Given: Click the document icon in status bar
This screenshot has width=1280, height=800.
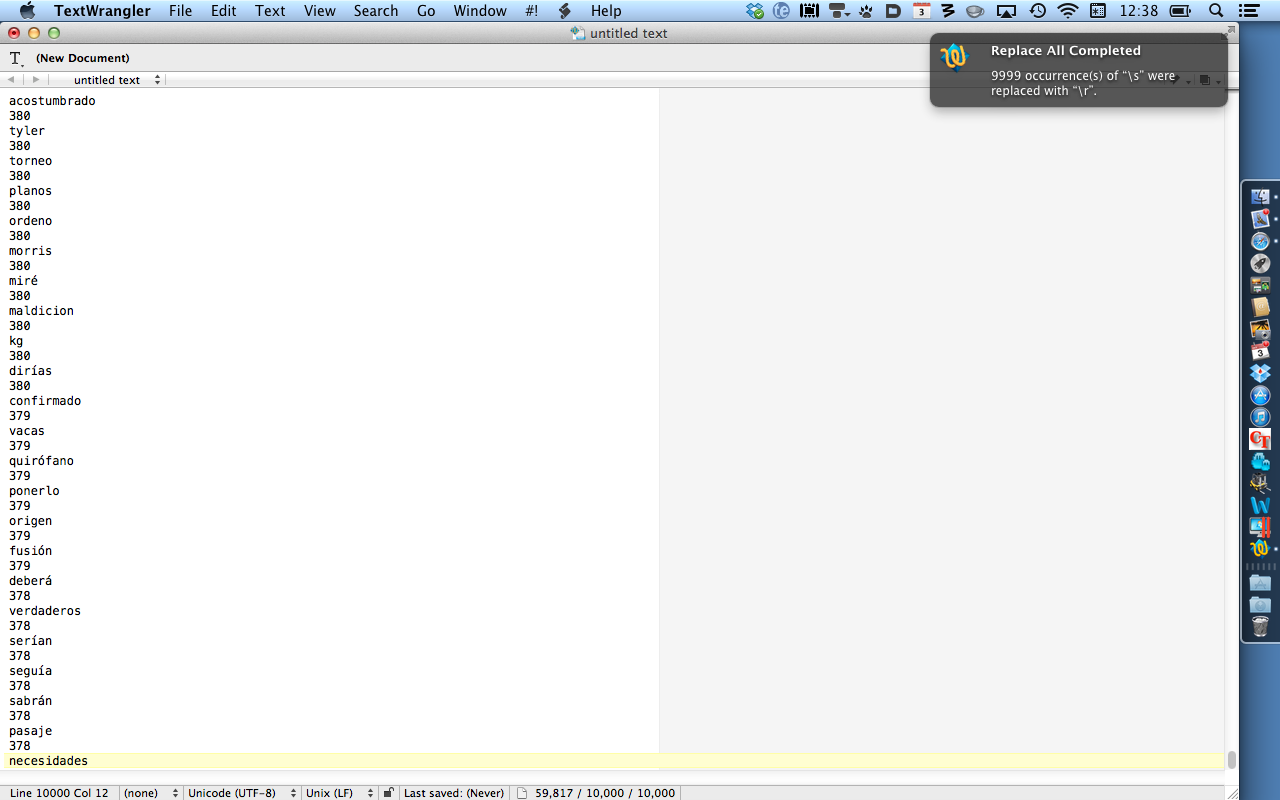Looking at the screenshot, I should click(x=521, y=793).
